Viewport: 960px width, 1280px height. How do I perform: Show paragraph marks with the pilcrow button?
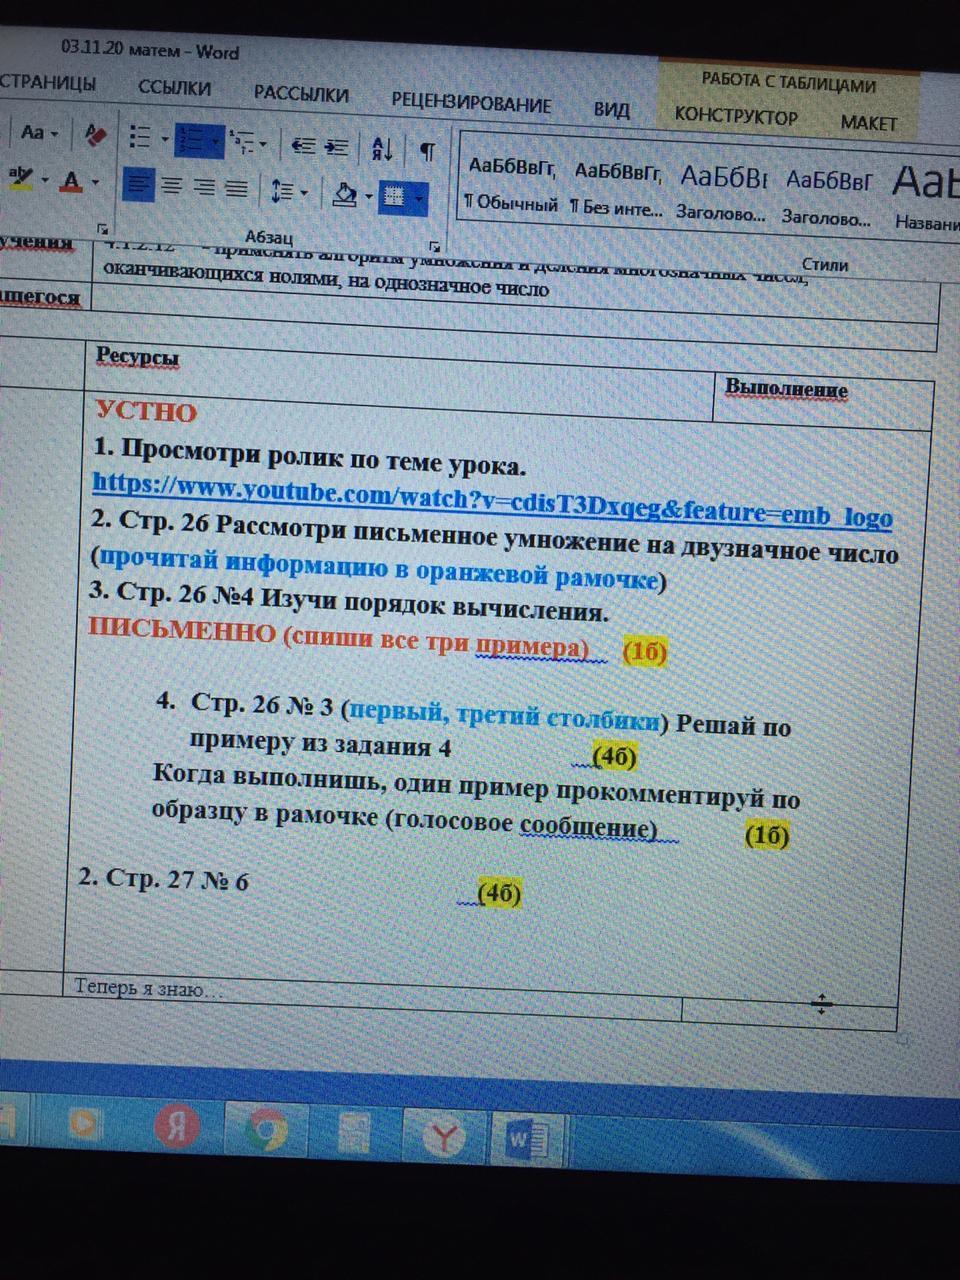click(x=427, y=152)
